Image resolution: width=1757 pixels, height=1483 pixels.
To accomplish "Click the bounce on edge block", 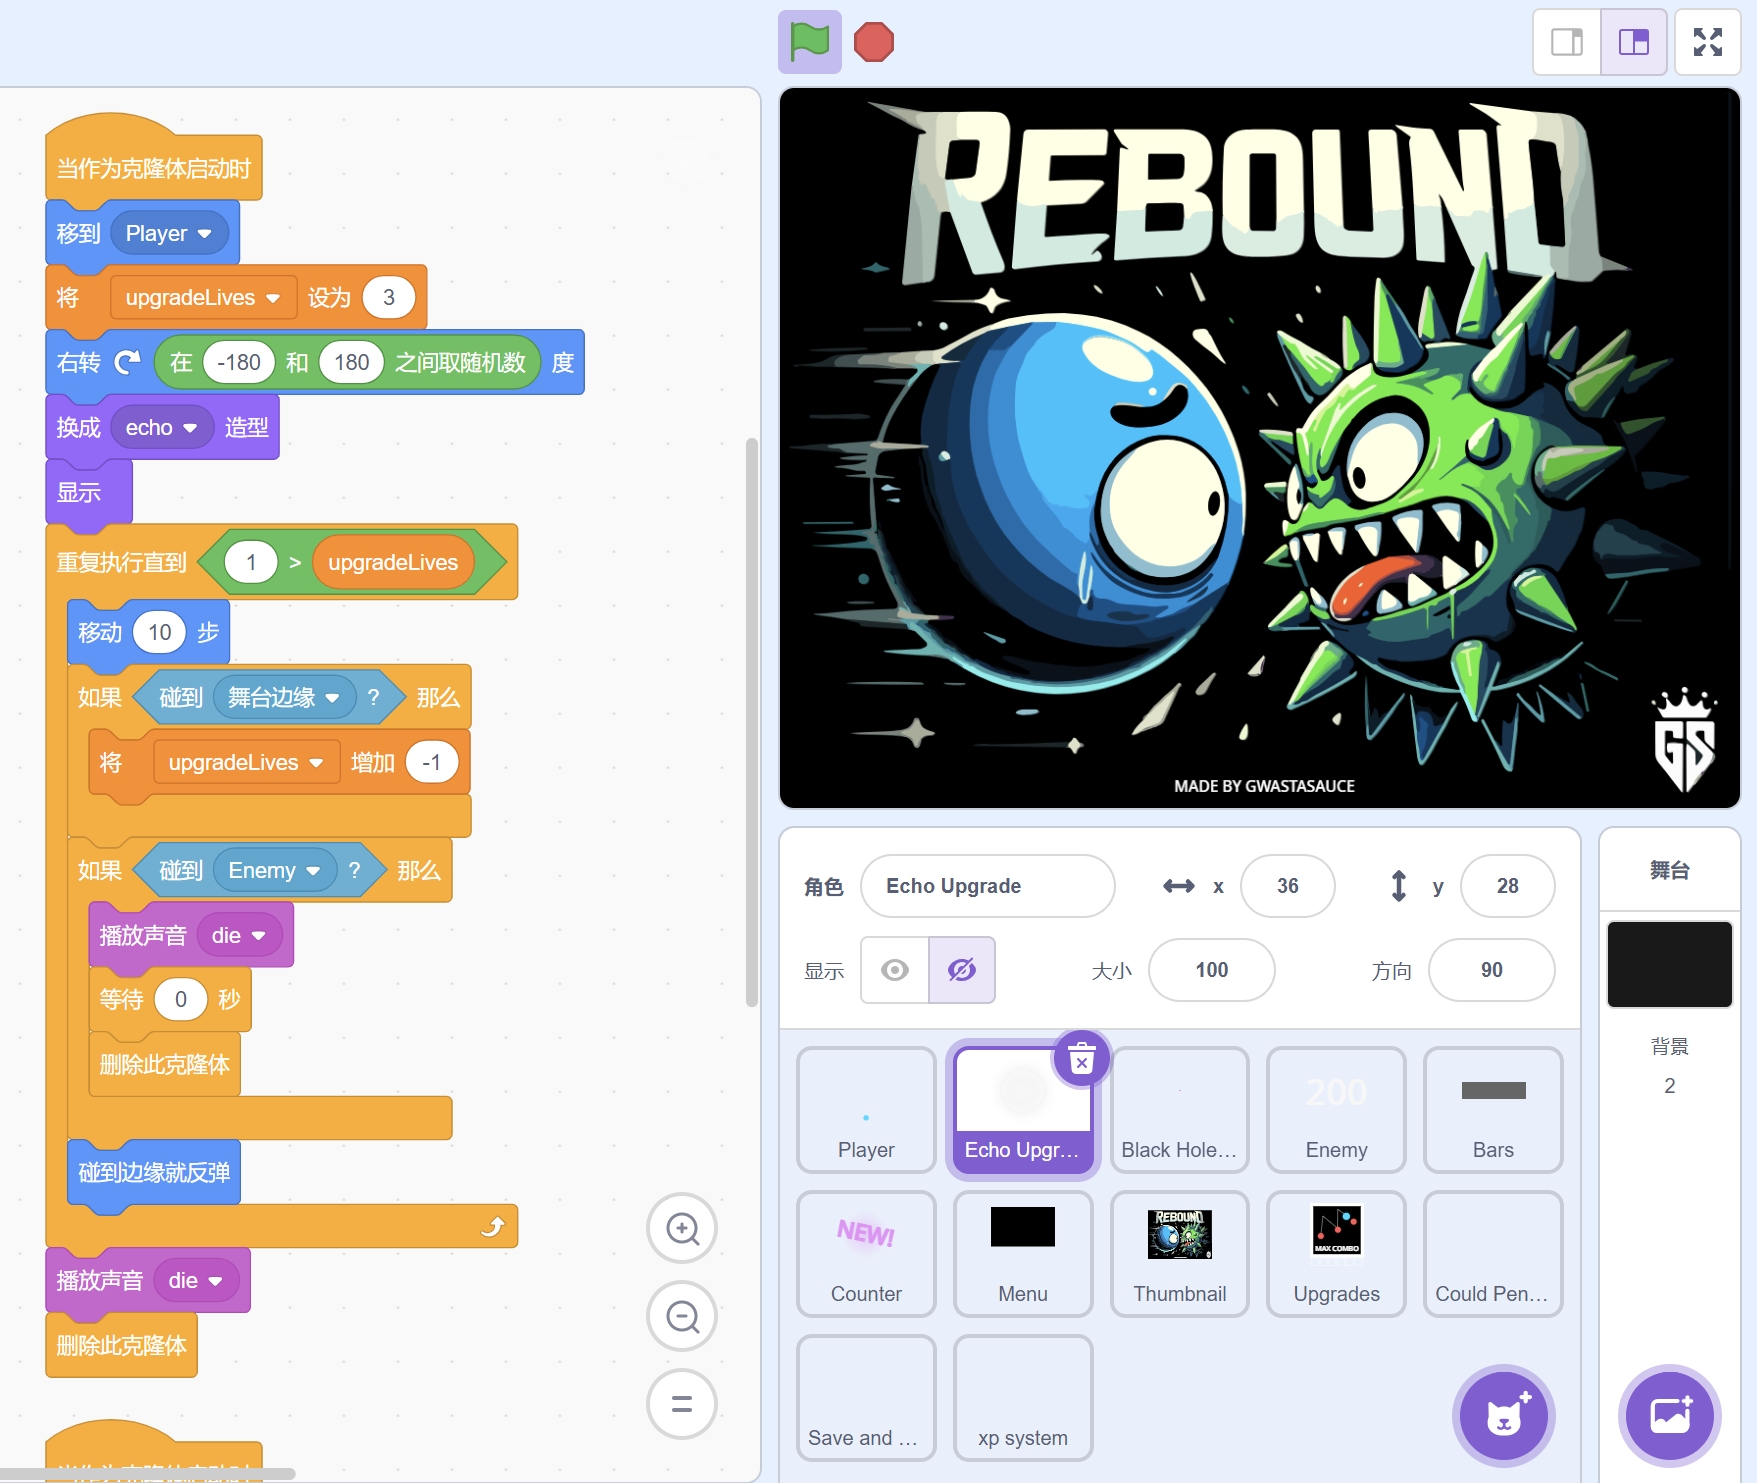I will coord(154,1172).
